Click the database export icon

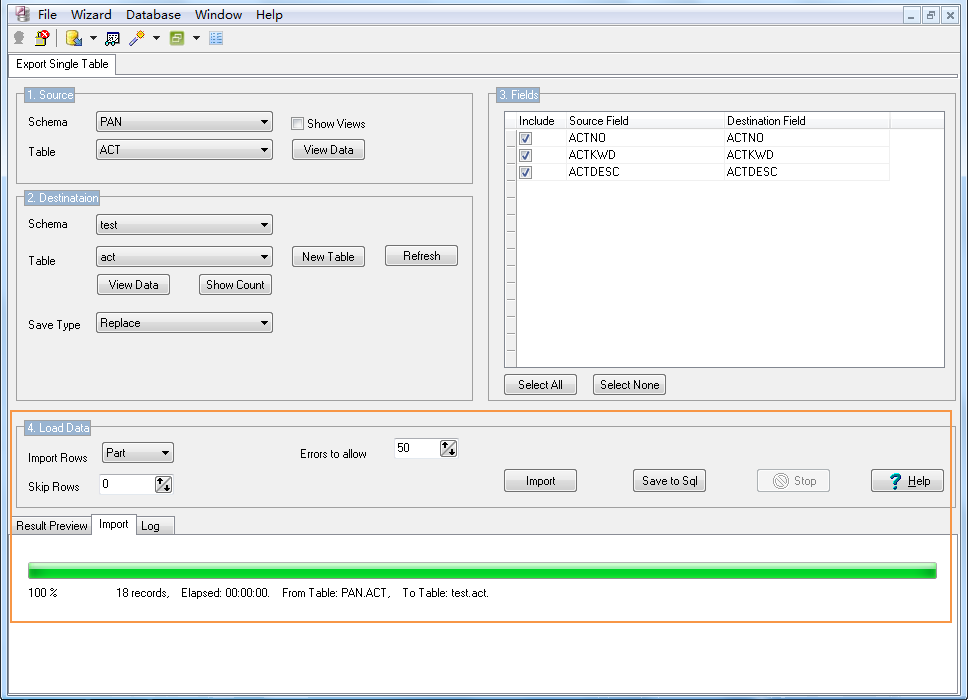coord(74,38)
